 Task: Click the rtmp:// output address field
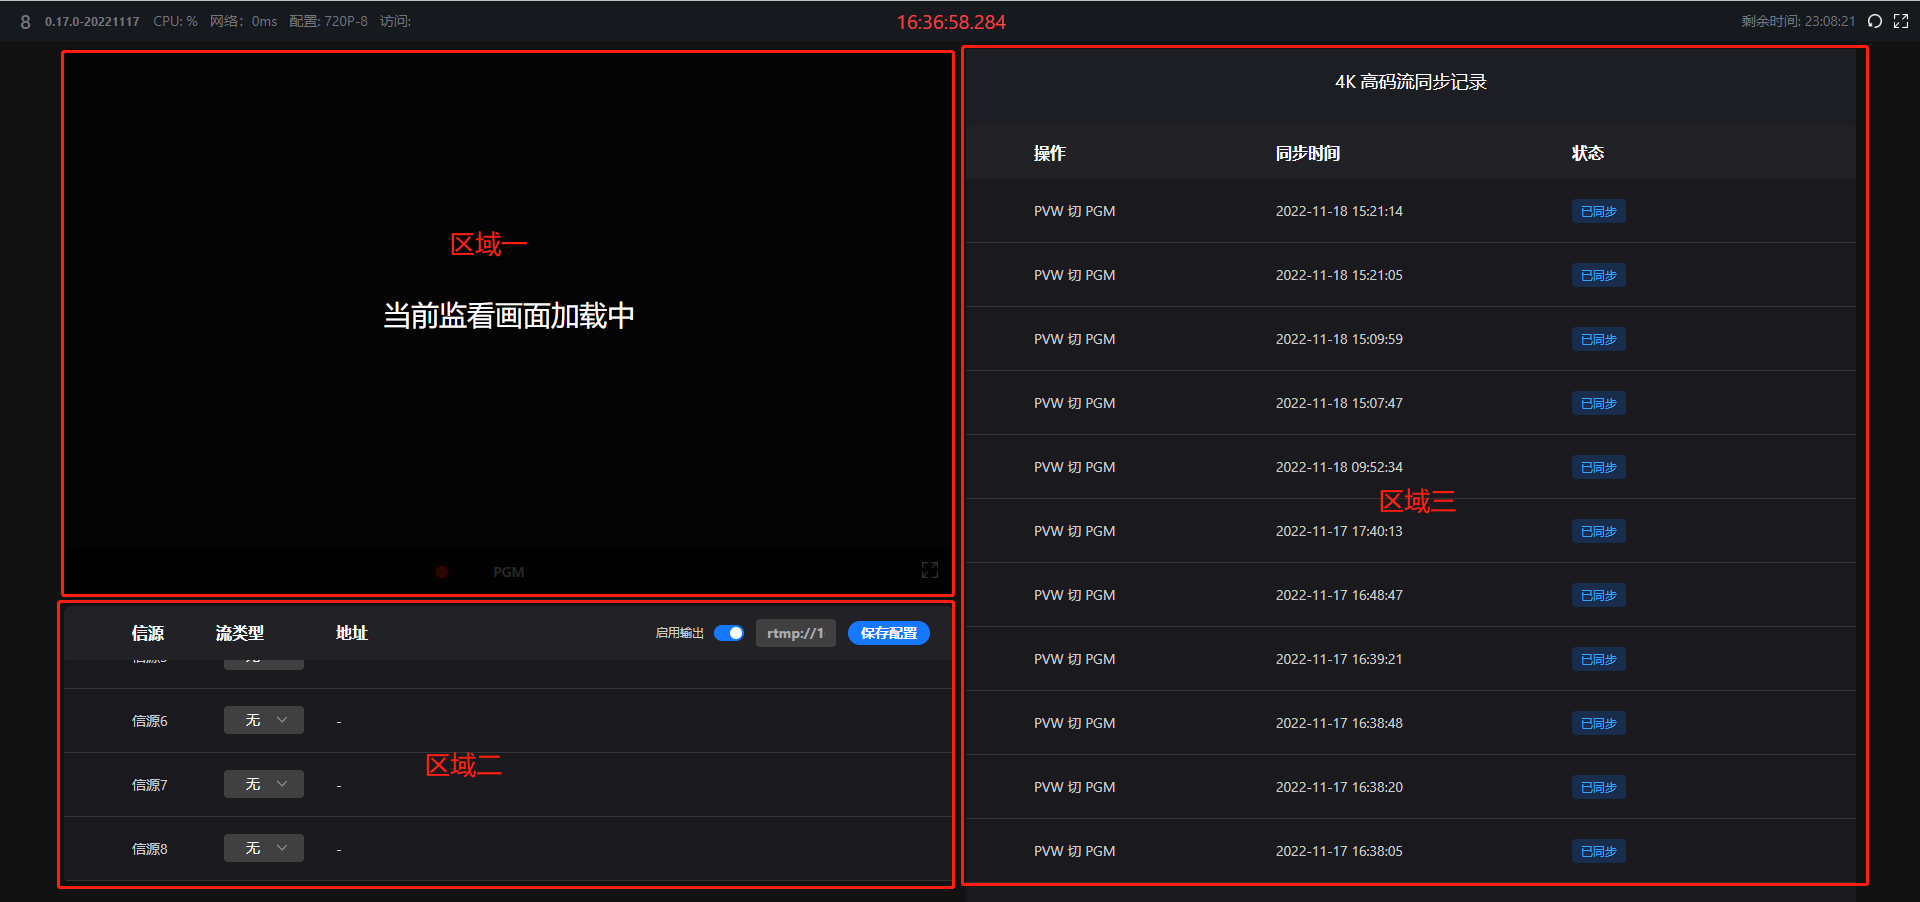(x=795, y=633)
